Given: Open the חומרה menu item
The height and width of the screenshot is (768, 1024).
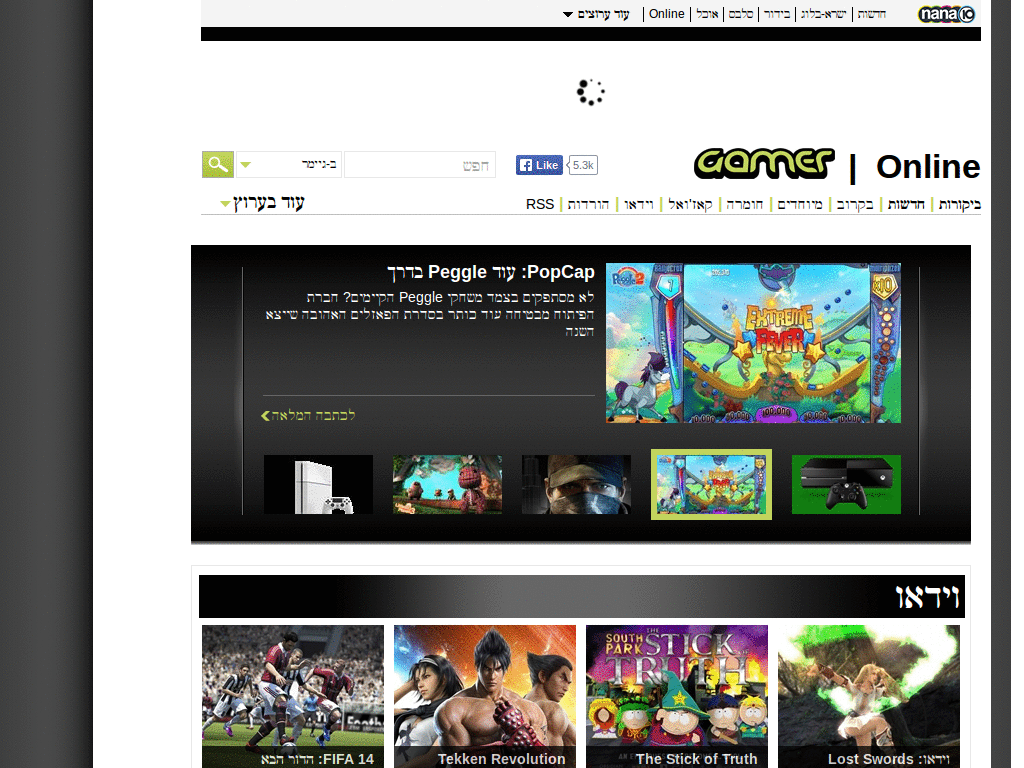Looking at the screenshot, I should pyautogui.click(x=744, y=204).
